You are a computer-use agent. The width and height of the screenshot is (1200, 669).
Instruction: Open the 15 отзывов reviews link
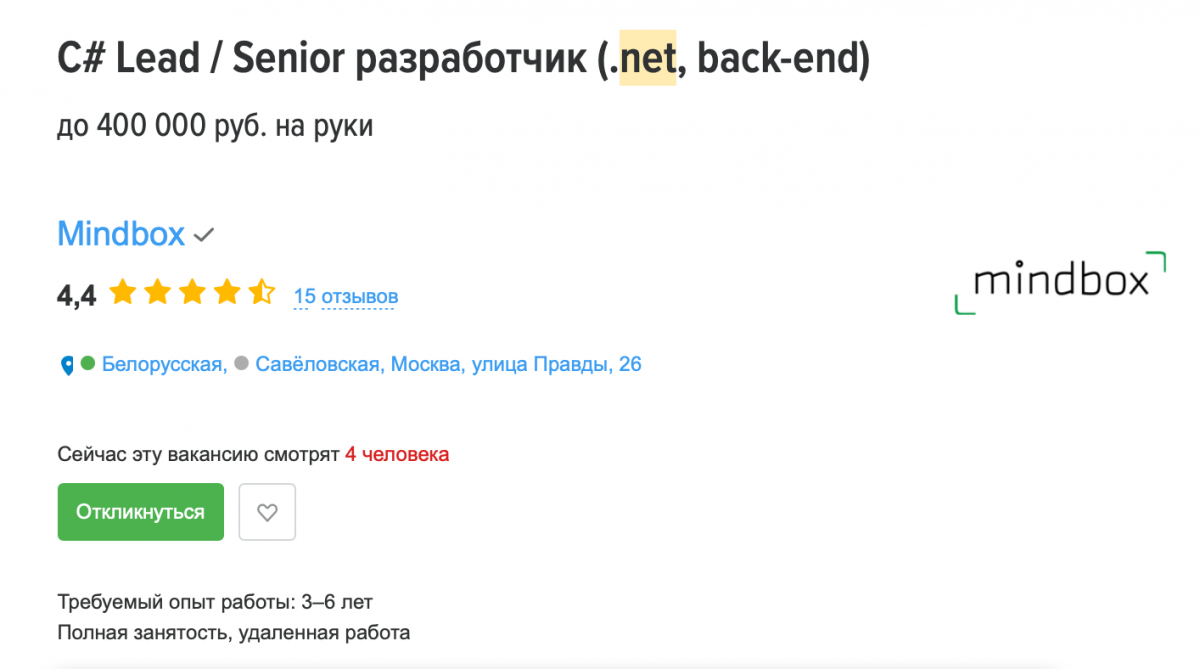point(344,296)
